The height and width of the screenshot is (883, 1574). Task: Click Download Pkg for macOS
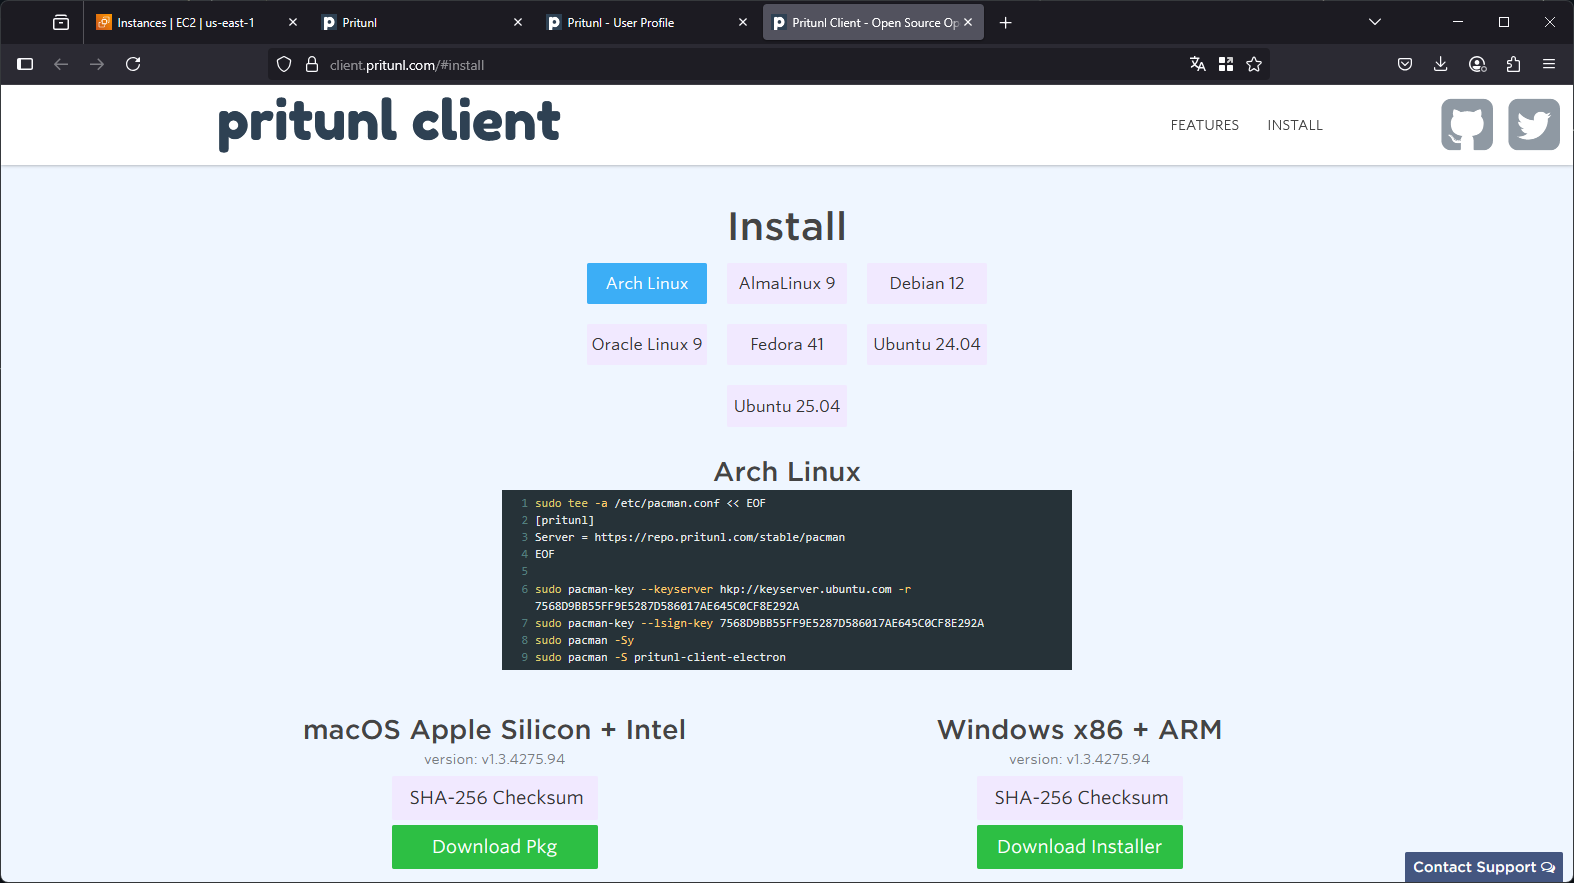(x=495, y=847)
